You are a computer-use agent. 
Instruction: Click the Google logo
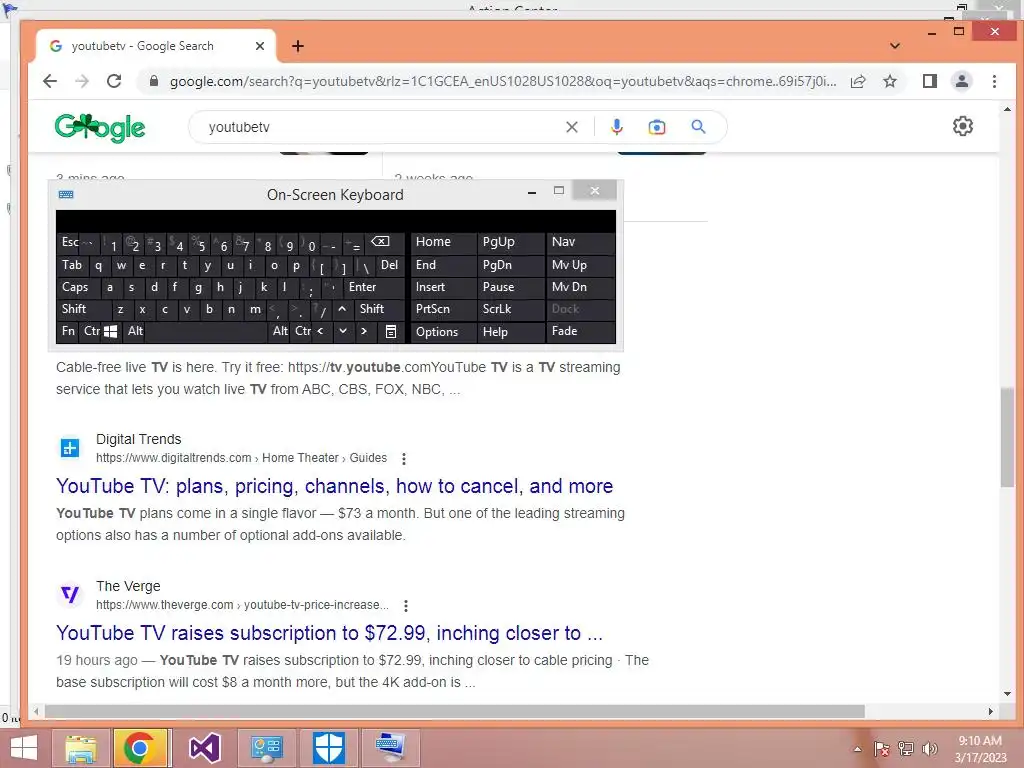pos(100,127)
